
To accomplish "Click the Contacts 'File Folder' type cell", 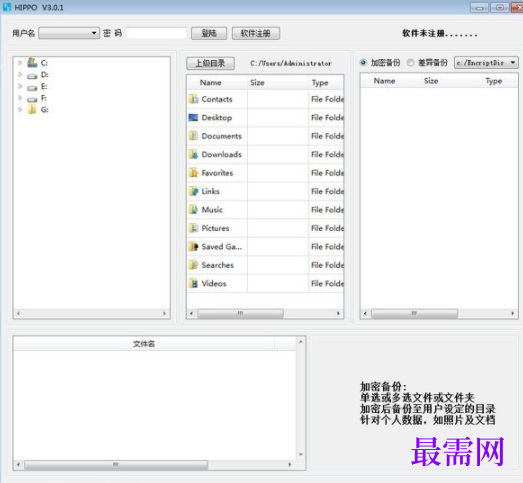I will (327, 99).
